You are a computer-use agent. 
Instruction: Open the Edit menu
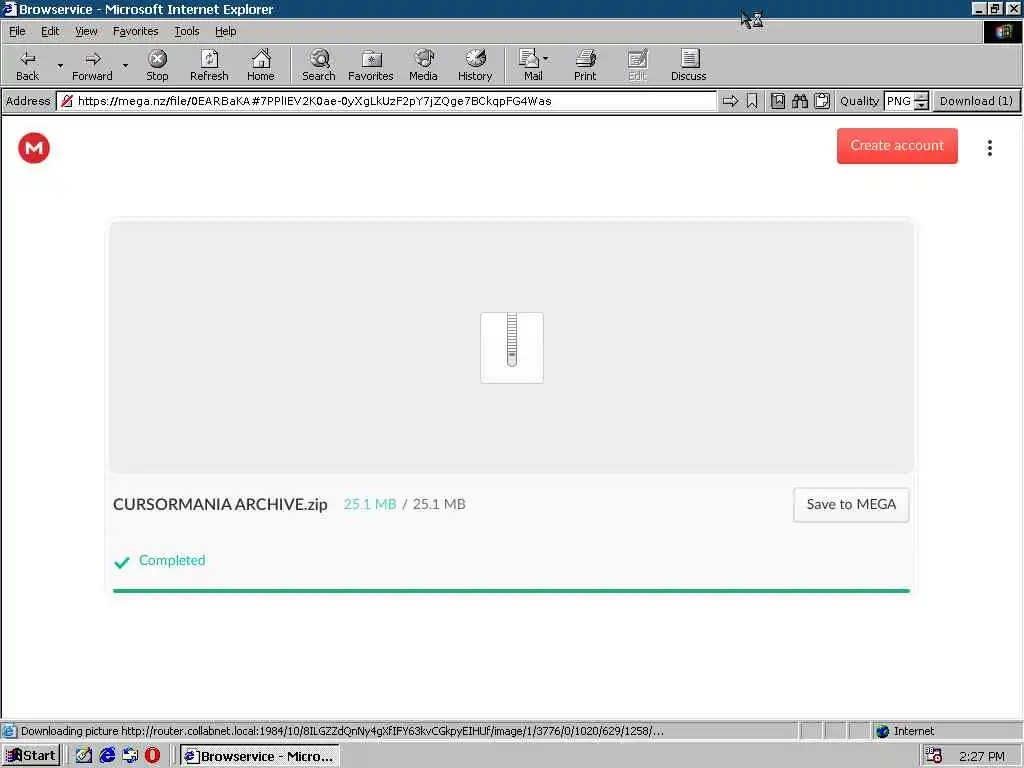pyautogui.click(x=50, y=31)
